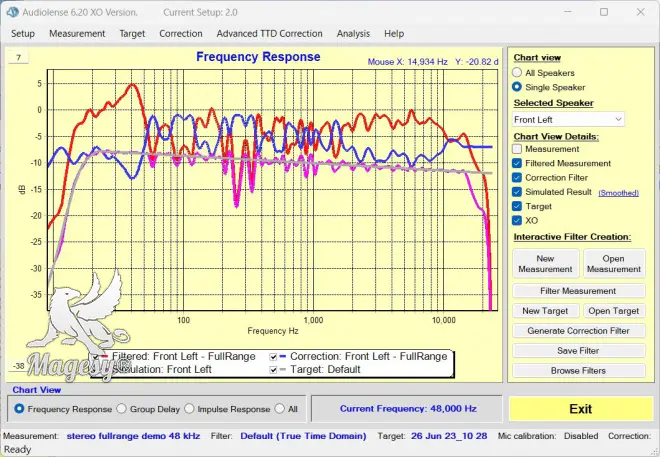The image size is (660, 457).
Task: Select the All Speakers radio button
Action: click(517, 72)
